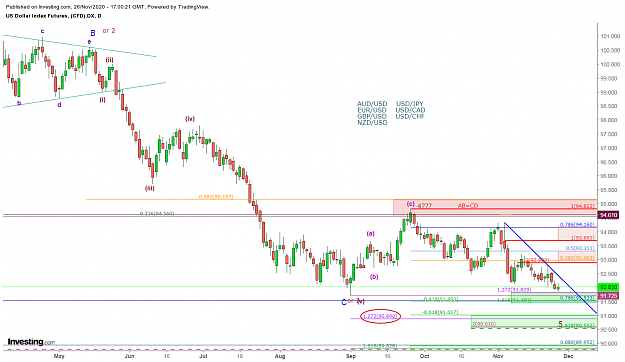Viewport: 625px width, 362px height.
Task: Click the Dec date axis label
Action: pyautogui.click(x=568, y=356)
